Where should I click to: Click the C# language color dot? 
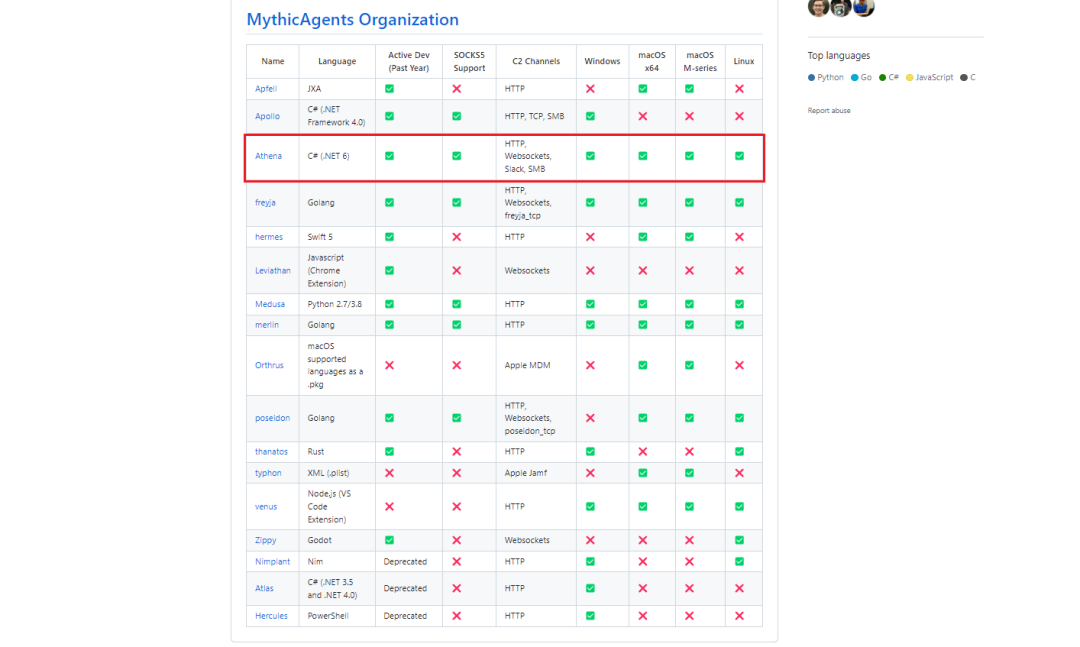[x=882, y=78]
